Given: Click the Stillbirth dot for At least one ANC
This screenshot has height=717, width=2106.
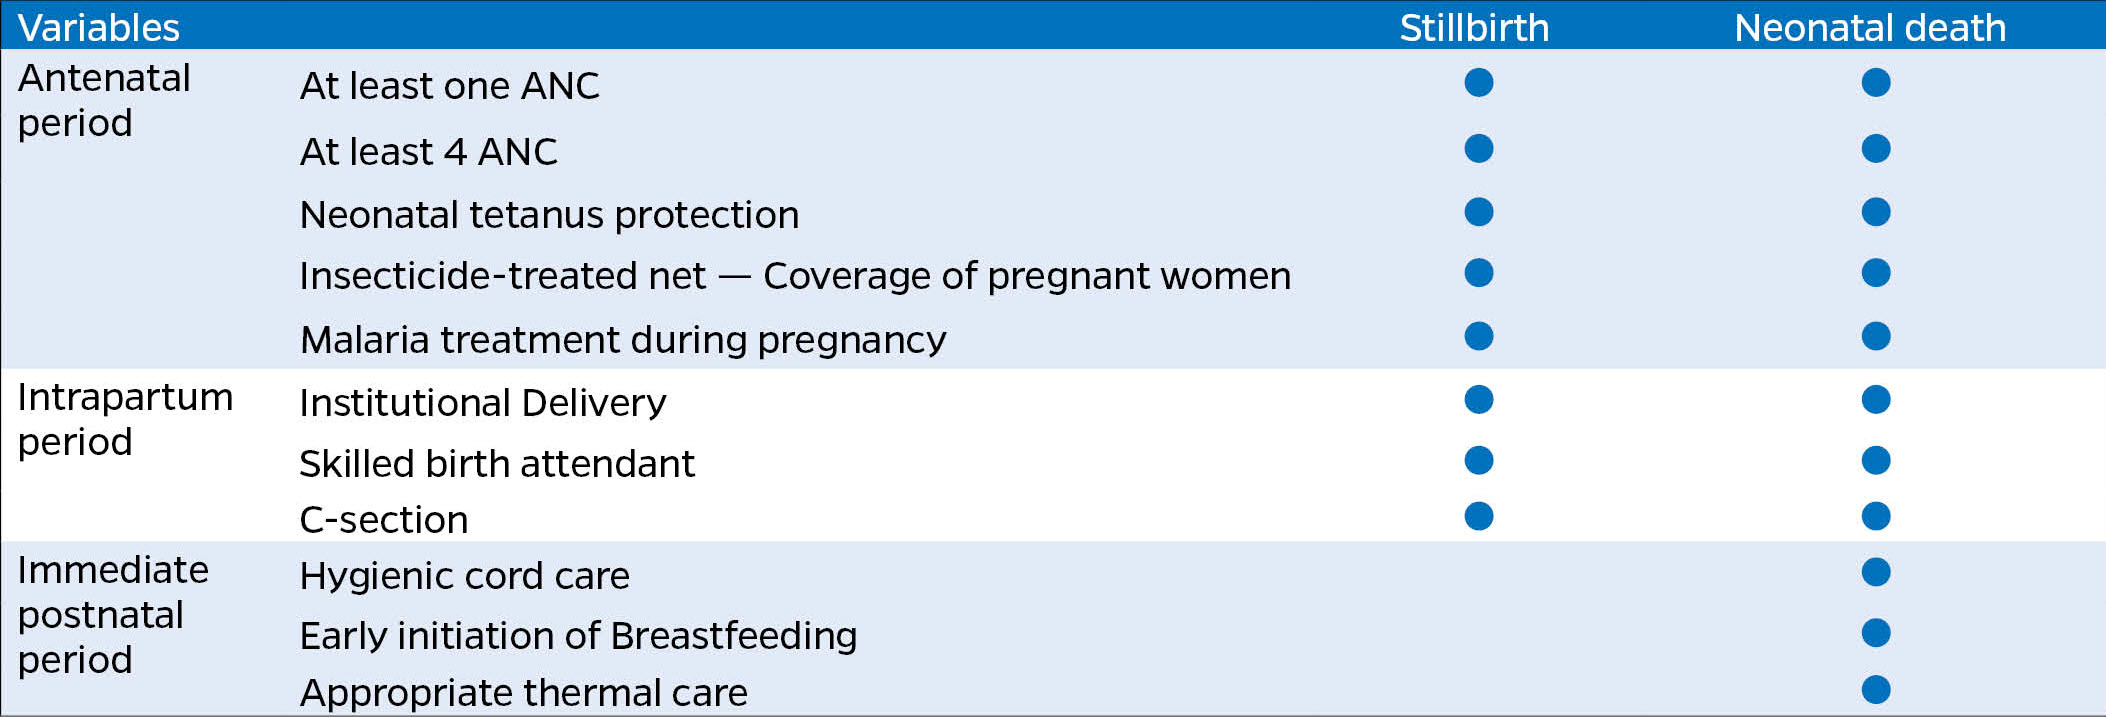Looking at the screenshot, I should [1478, 82].
